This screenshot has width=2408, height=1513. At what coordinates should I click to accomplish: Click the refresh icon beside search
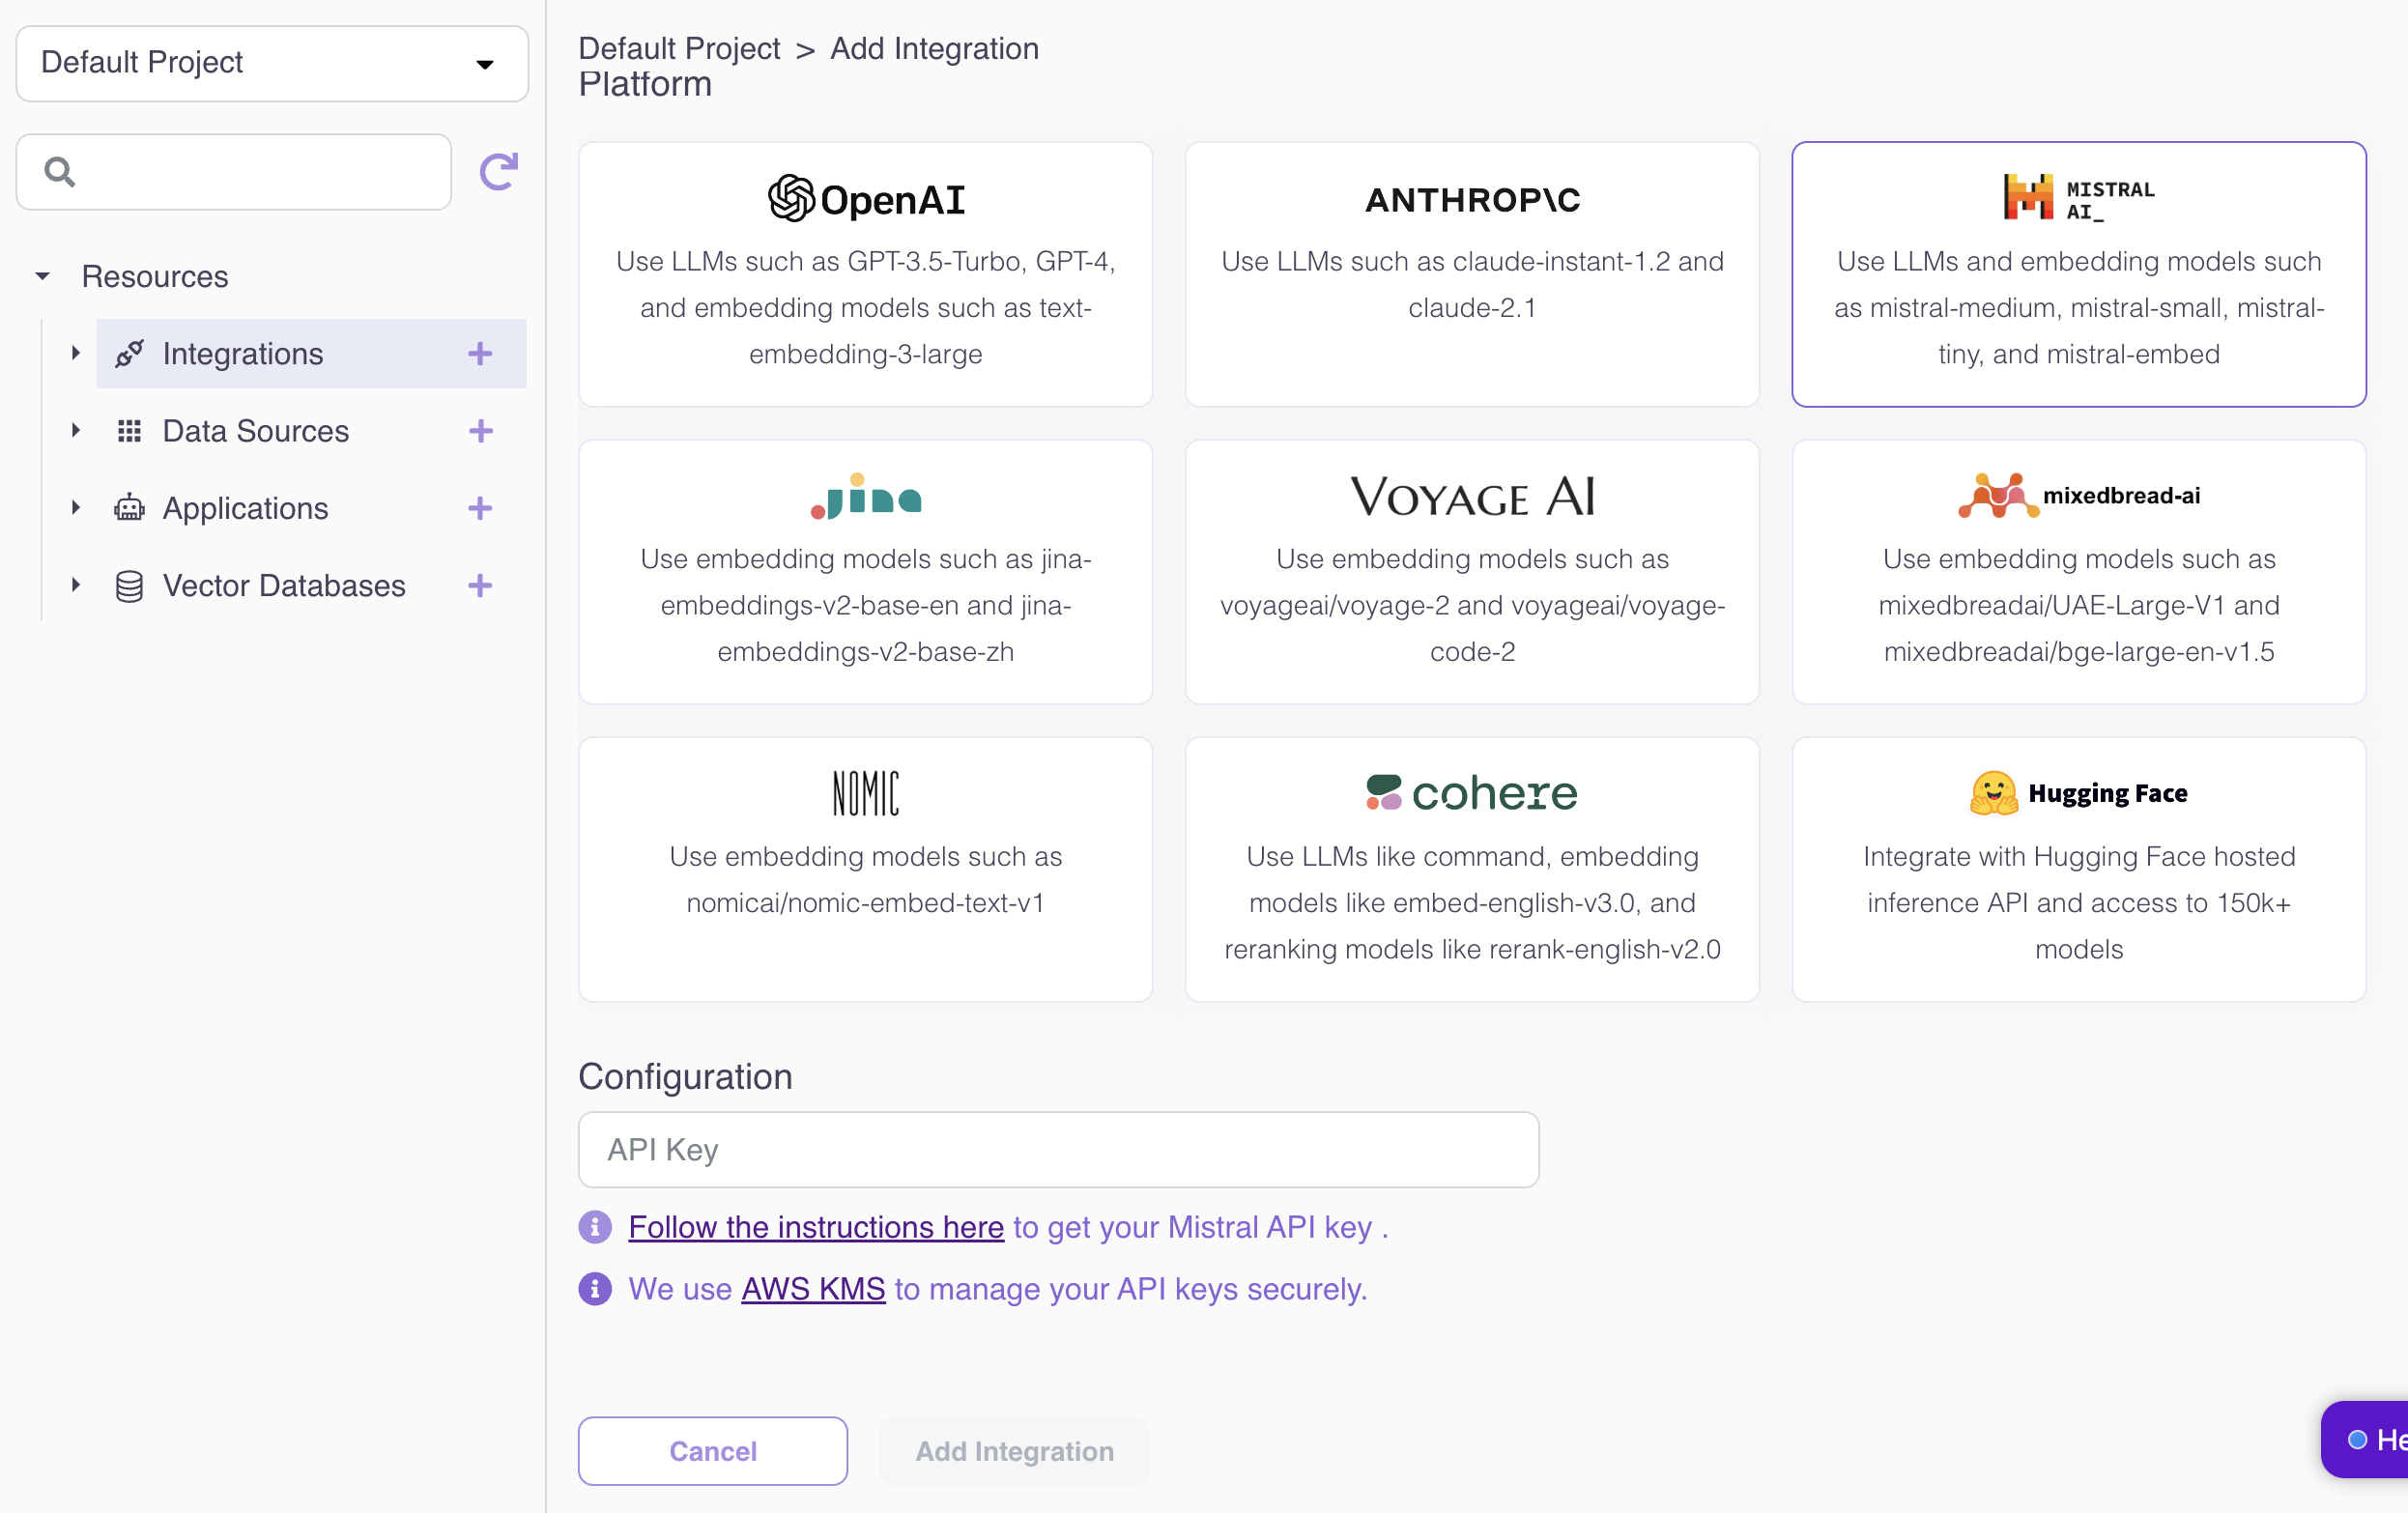coord(498,172)
